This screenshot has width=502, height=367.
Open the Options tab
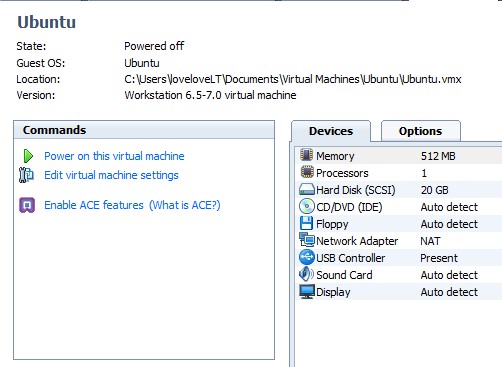coord(420,131)
